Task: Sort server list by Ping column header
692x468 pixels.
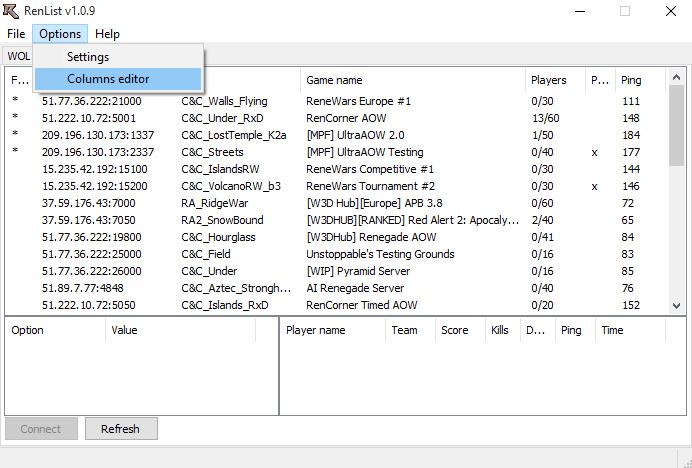Action: [x=640, y=80]
